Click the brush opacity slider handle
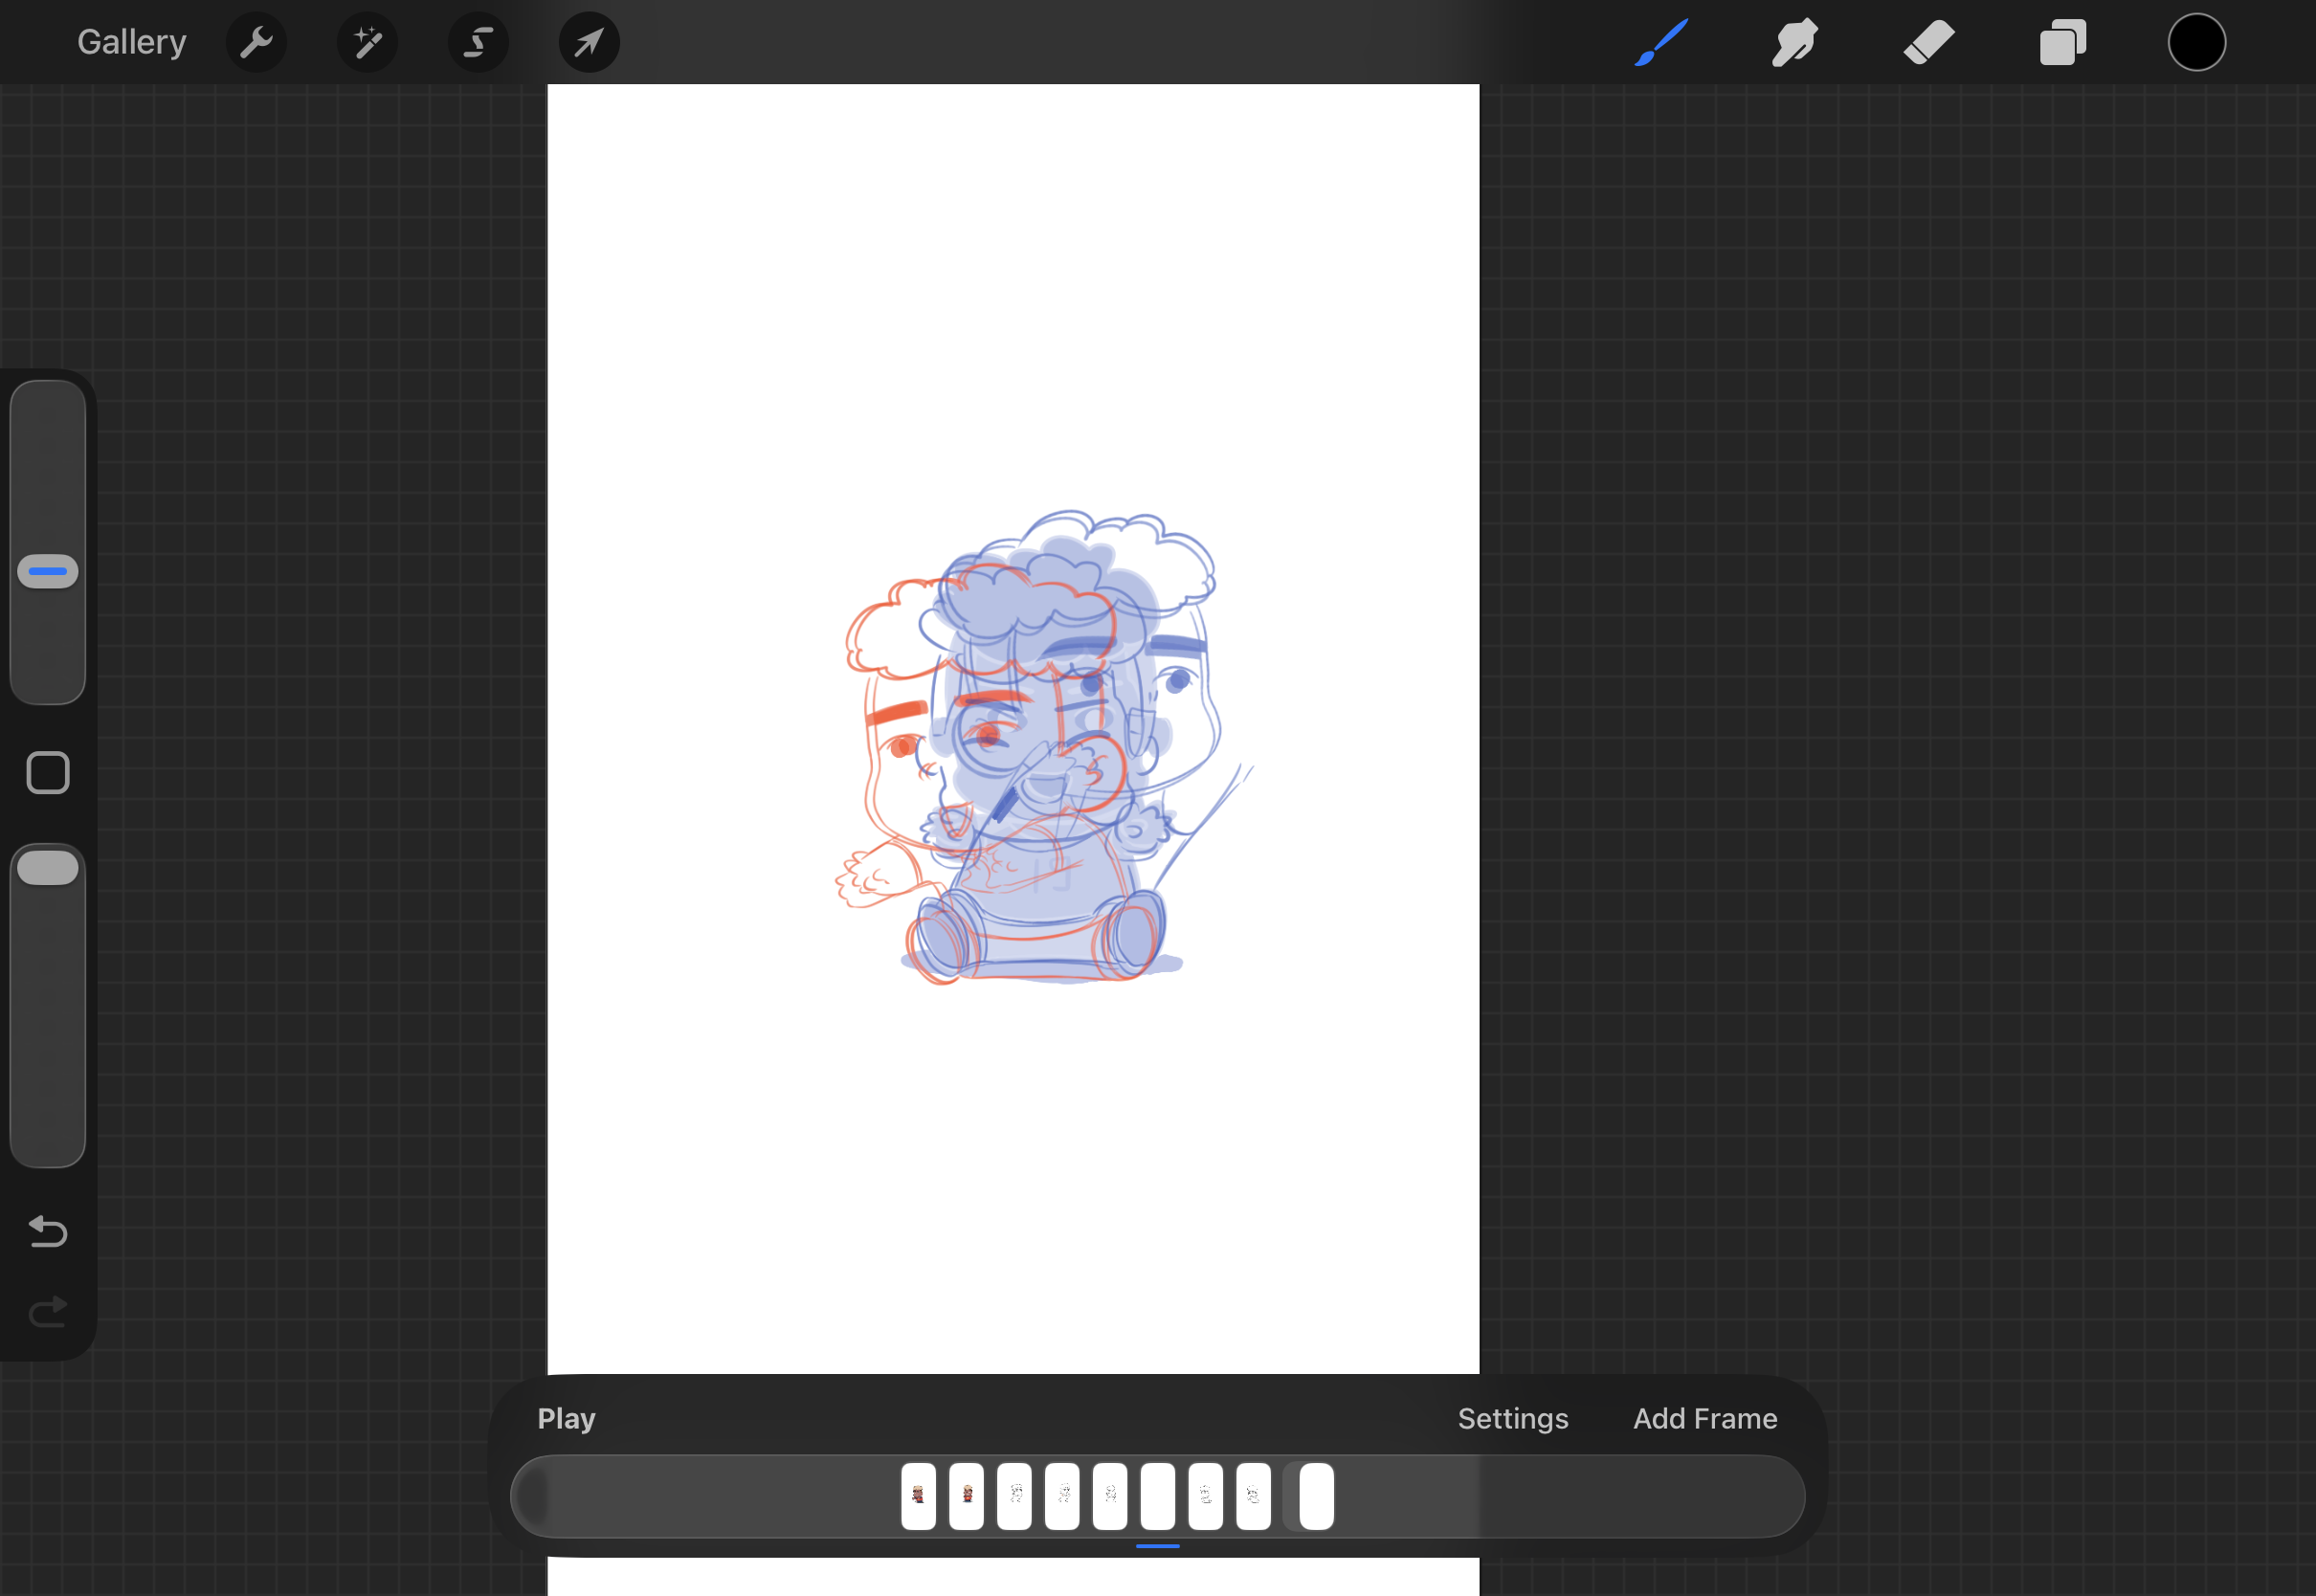2316x1596 pixels. (x=48, y=868)
